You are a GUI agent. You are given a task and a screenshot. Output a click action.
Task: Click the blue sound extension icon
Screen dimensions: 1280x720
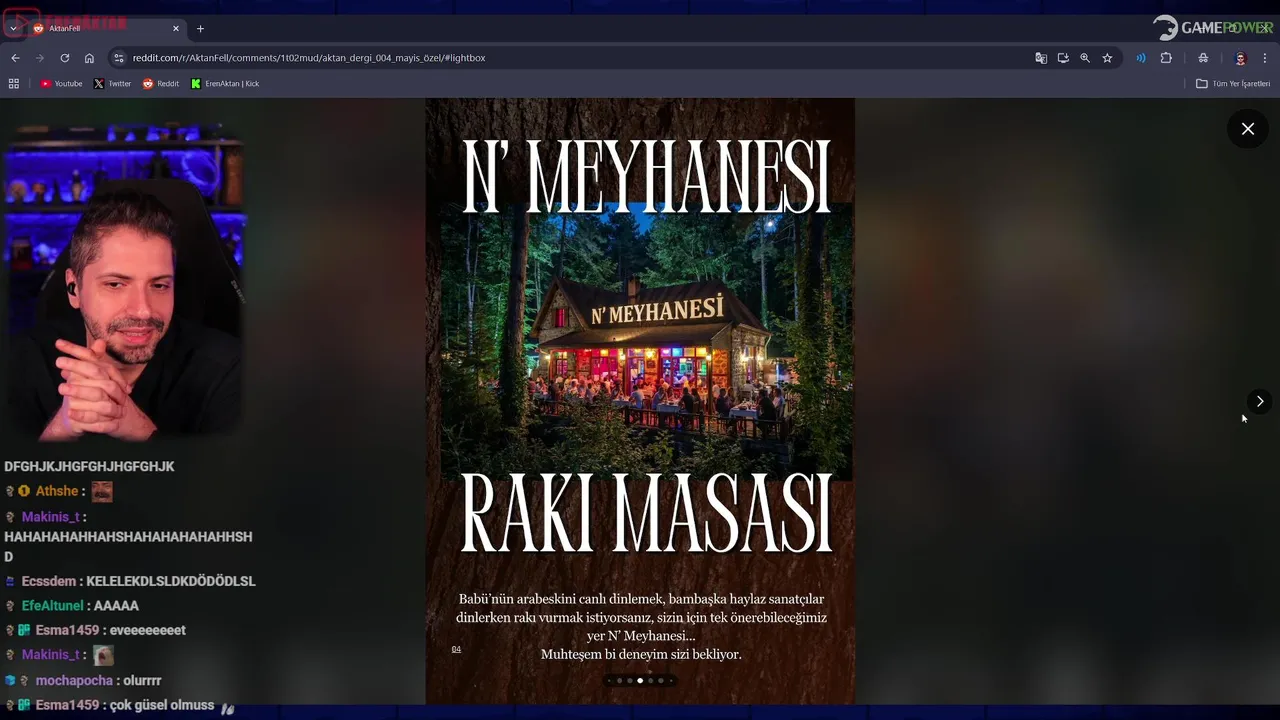tap(1141, 58)
